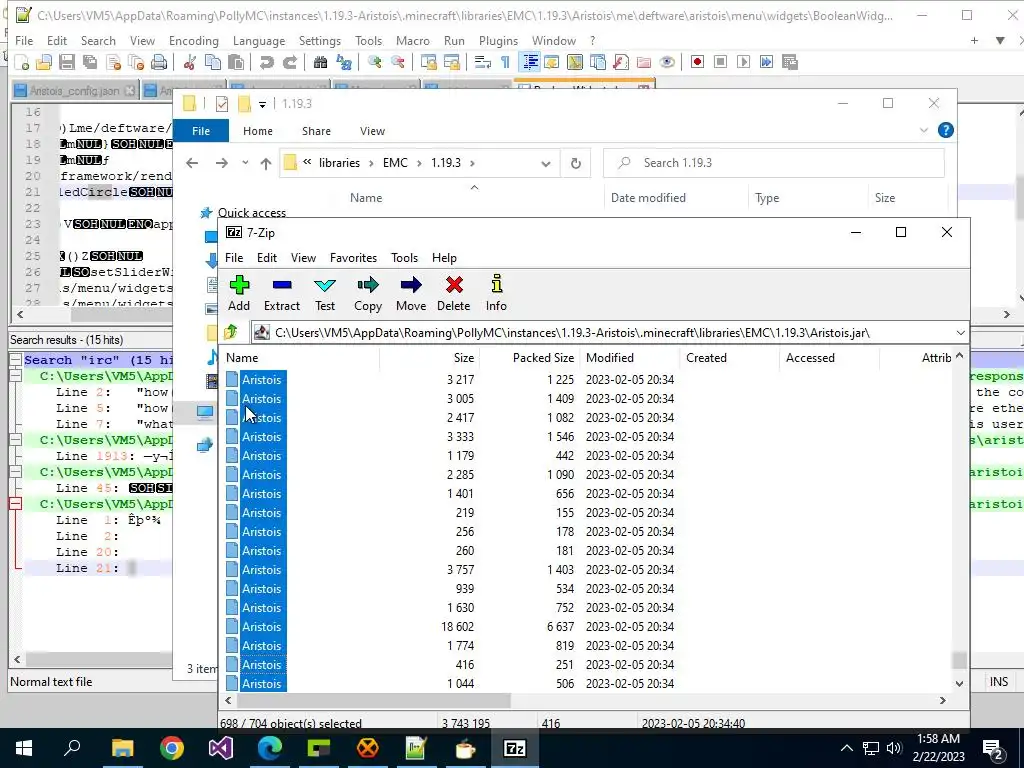Screen dimensions: 1024x768
Task: Toggle indent guide icon in Notepad++
Action: click(530, 62)
